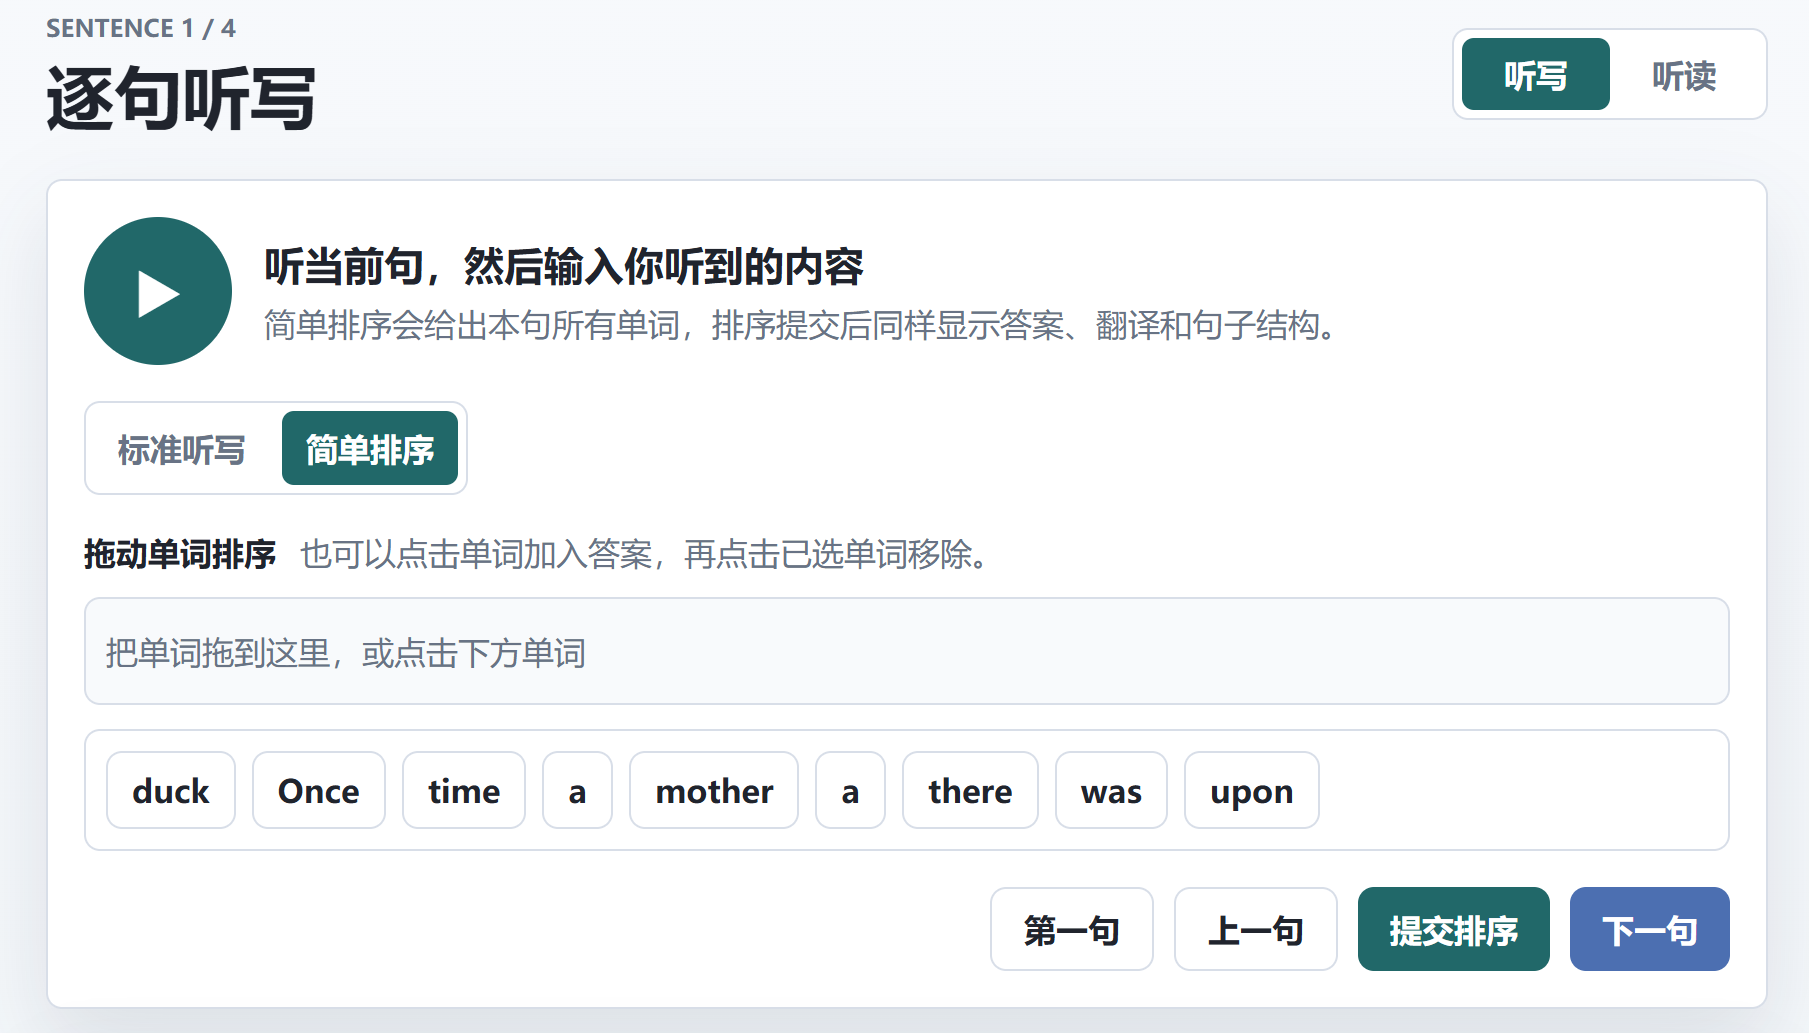Add word "upon" to answer
The image size is (1809, 1033).
pos(1252,790)
